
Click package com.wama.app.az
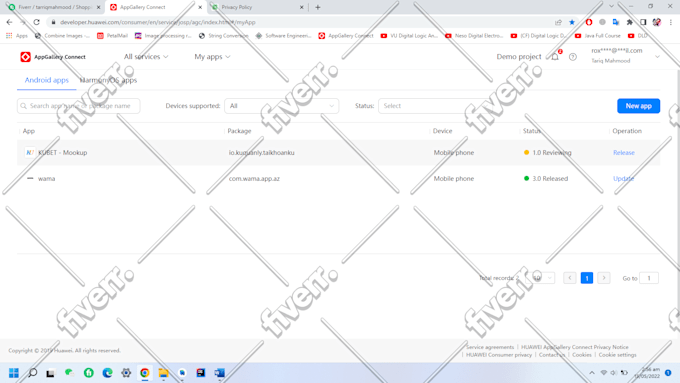pyautogui.click(x=254, y=179)
